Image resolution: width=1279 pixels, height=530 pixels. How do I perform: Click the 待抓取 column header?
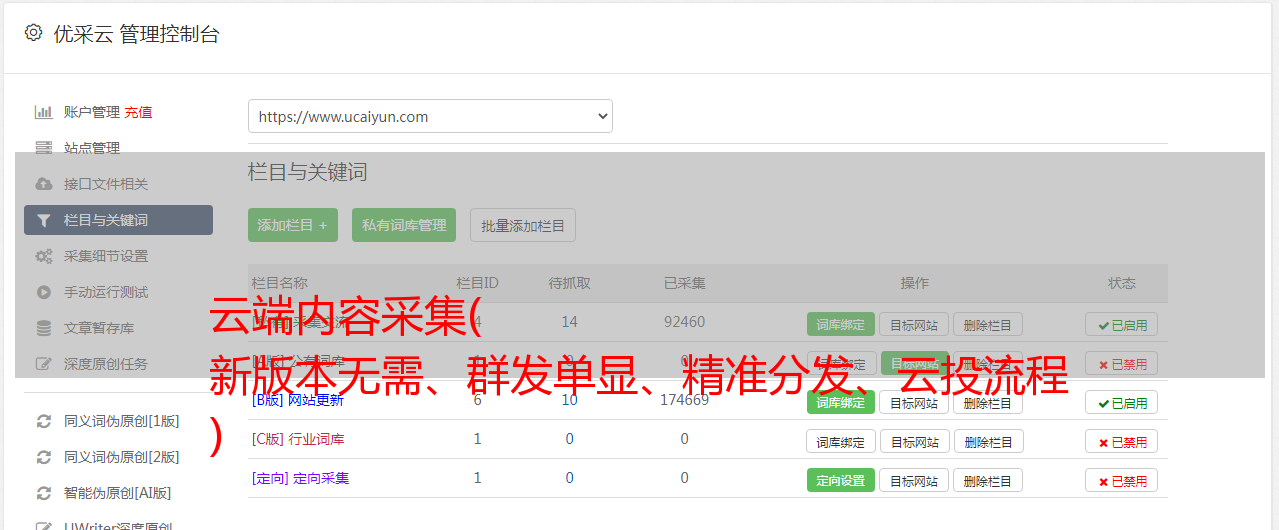pyautogui.click(x=570, y=283)
